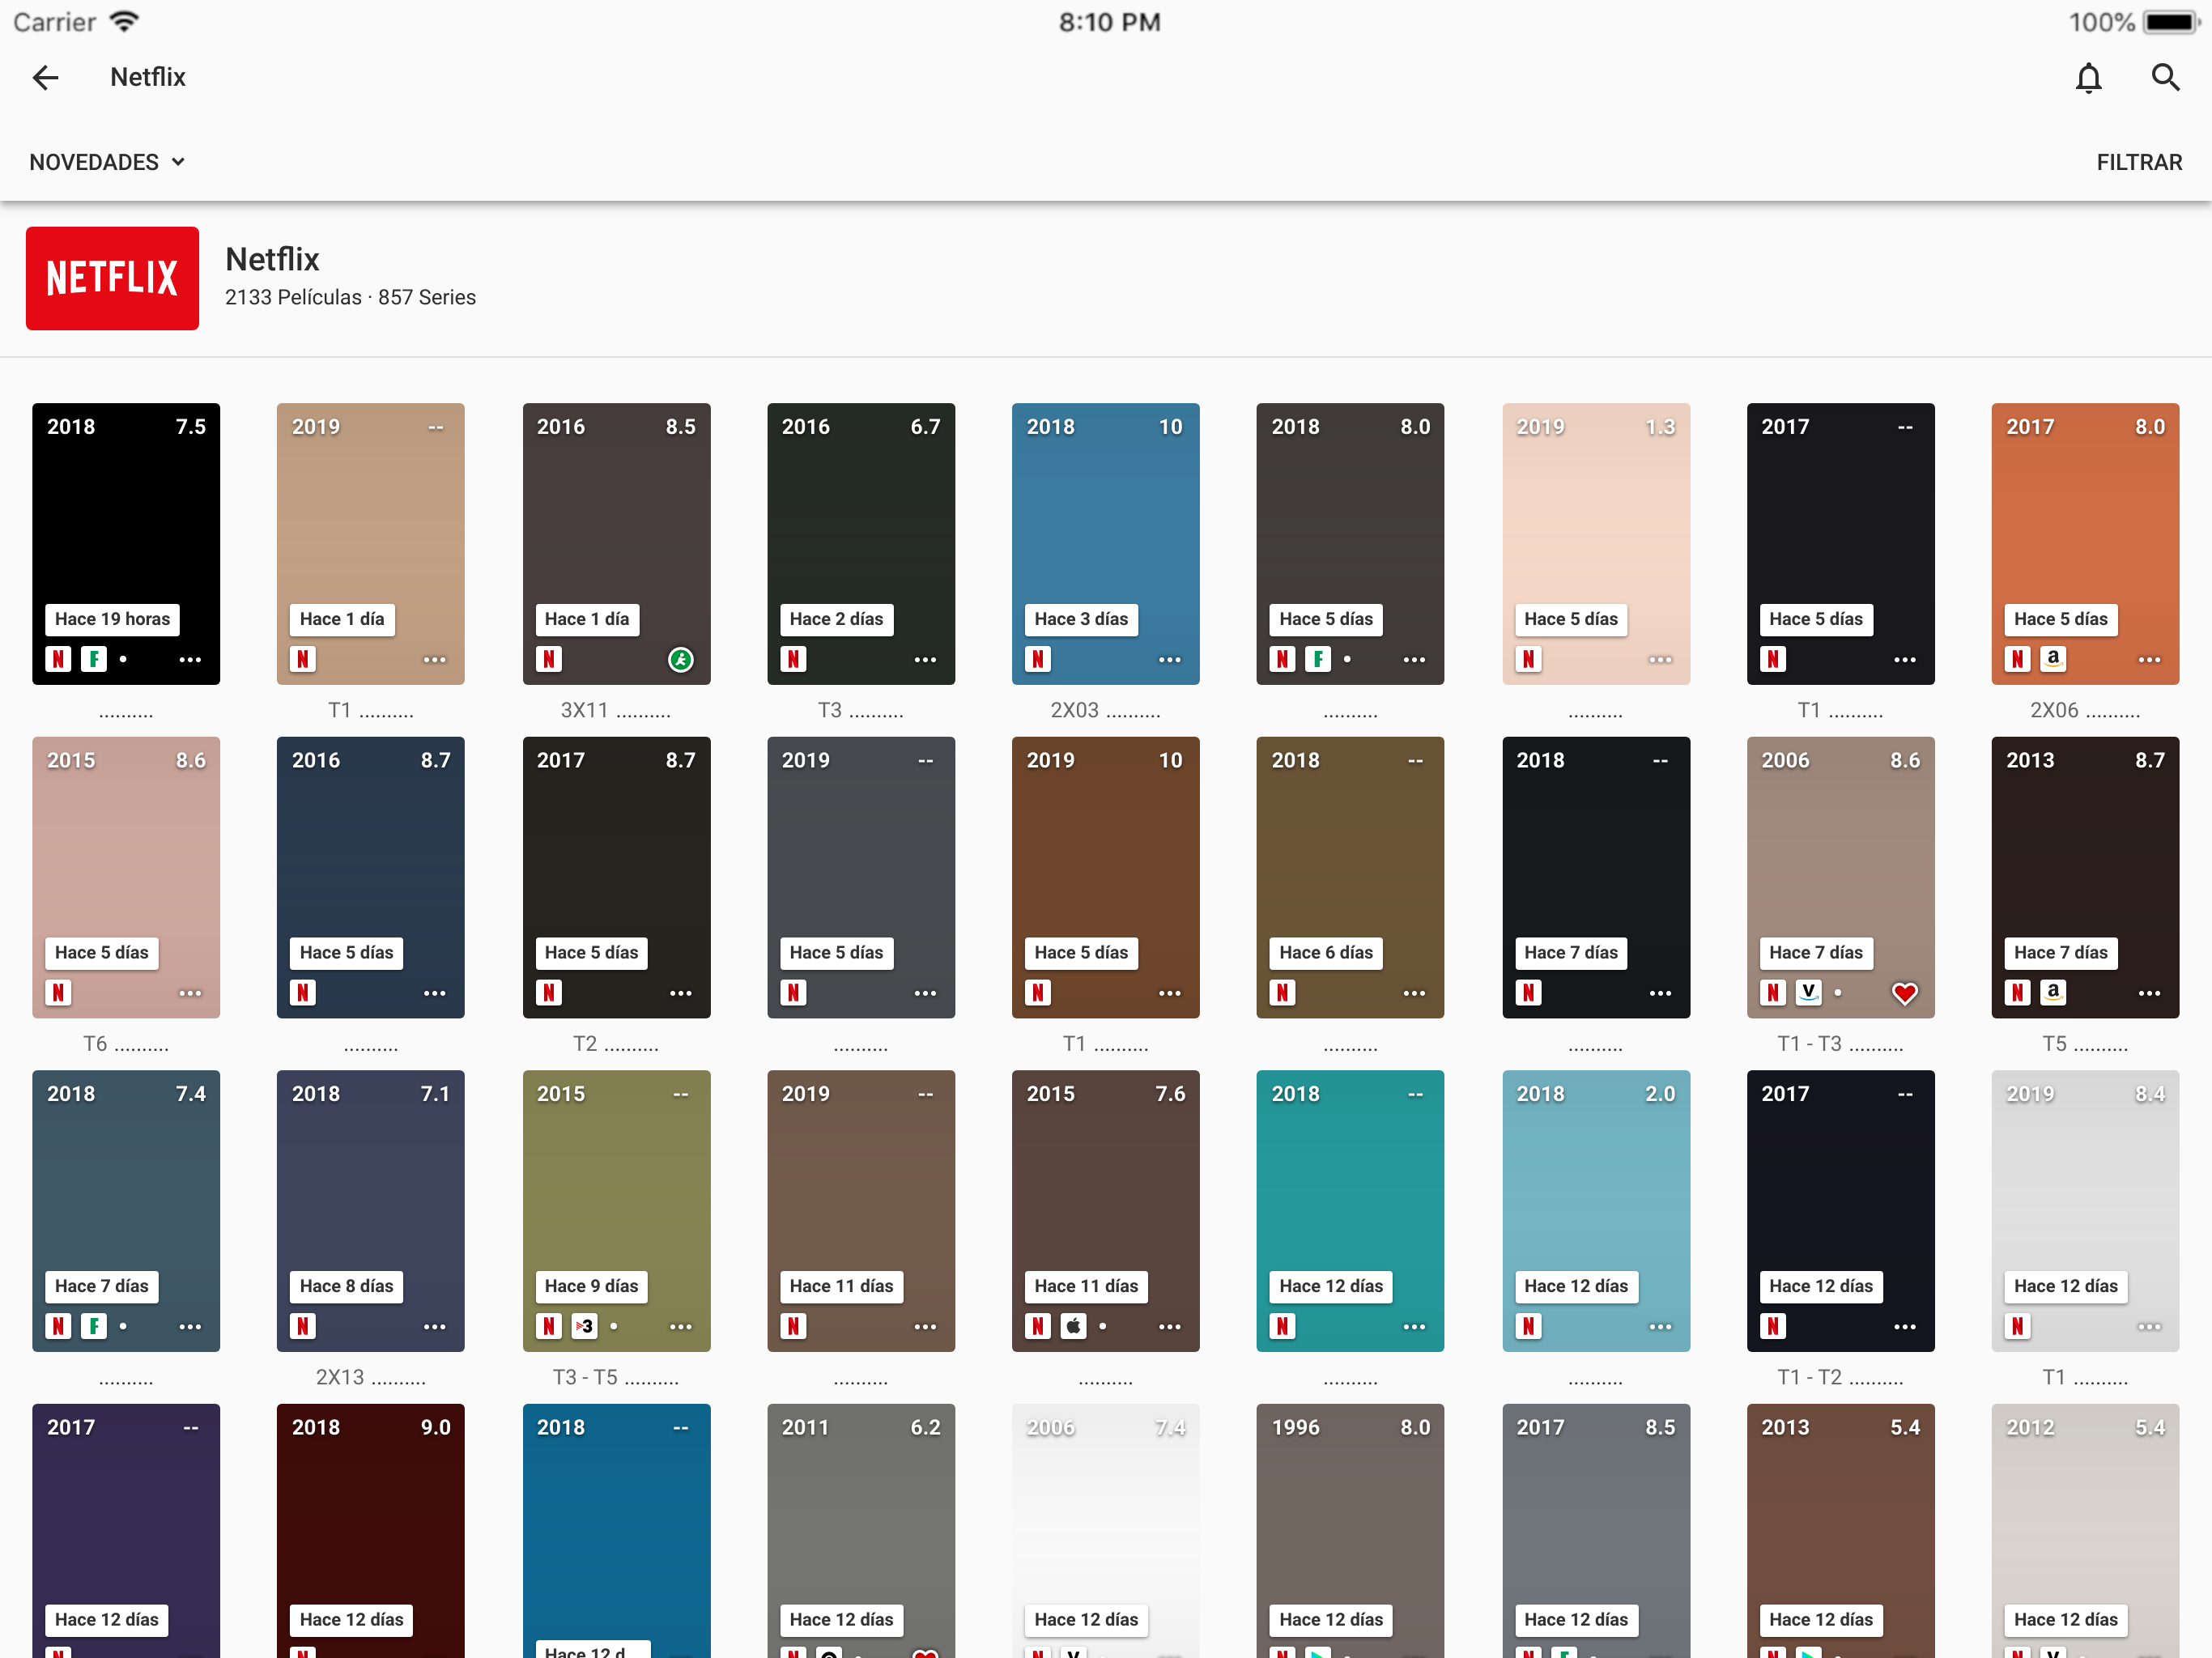Tap the V provider icon on 2006 8.6 card
This screenshot has width=2212, height=1658.
1808,992
